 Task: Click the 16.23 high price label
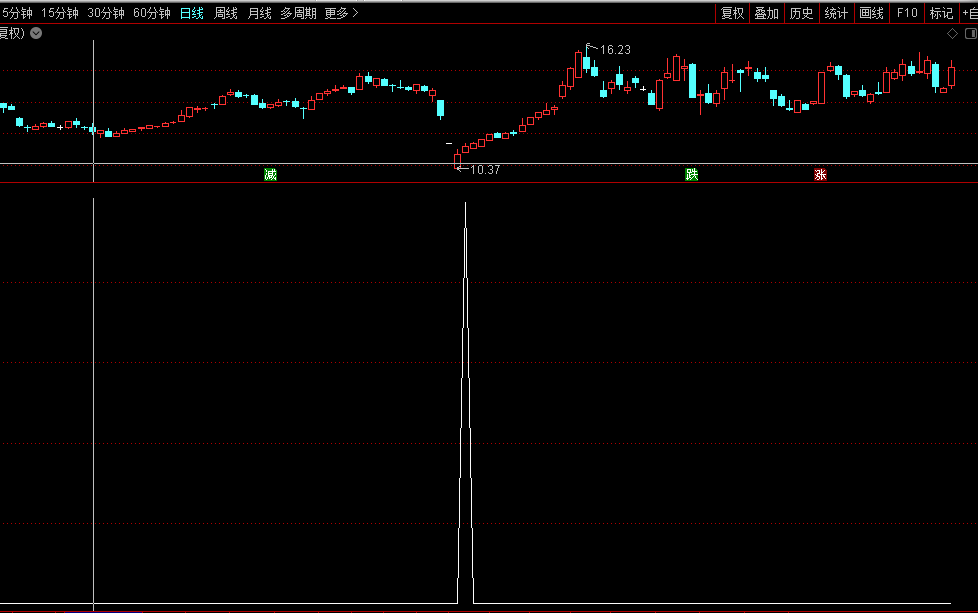[x=615, y=49]
